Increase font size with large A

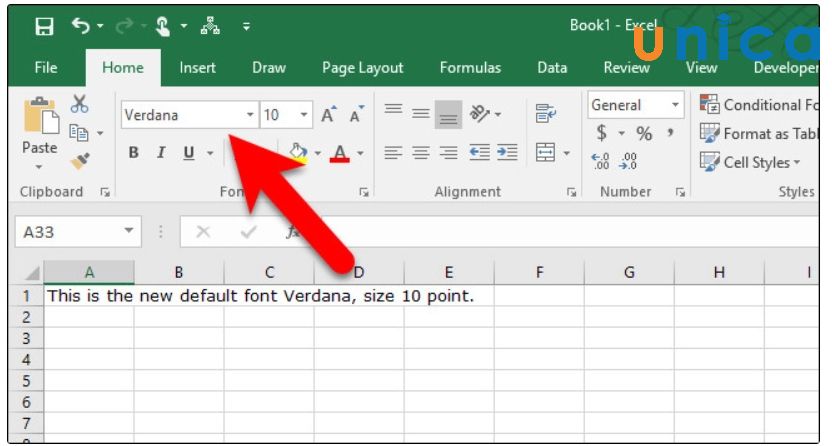point(328,114)
